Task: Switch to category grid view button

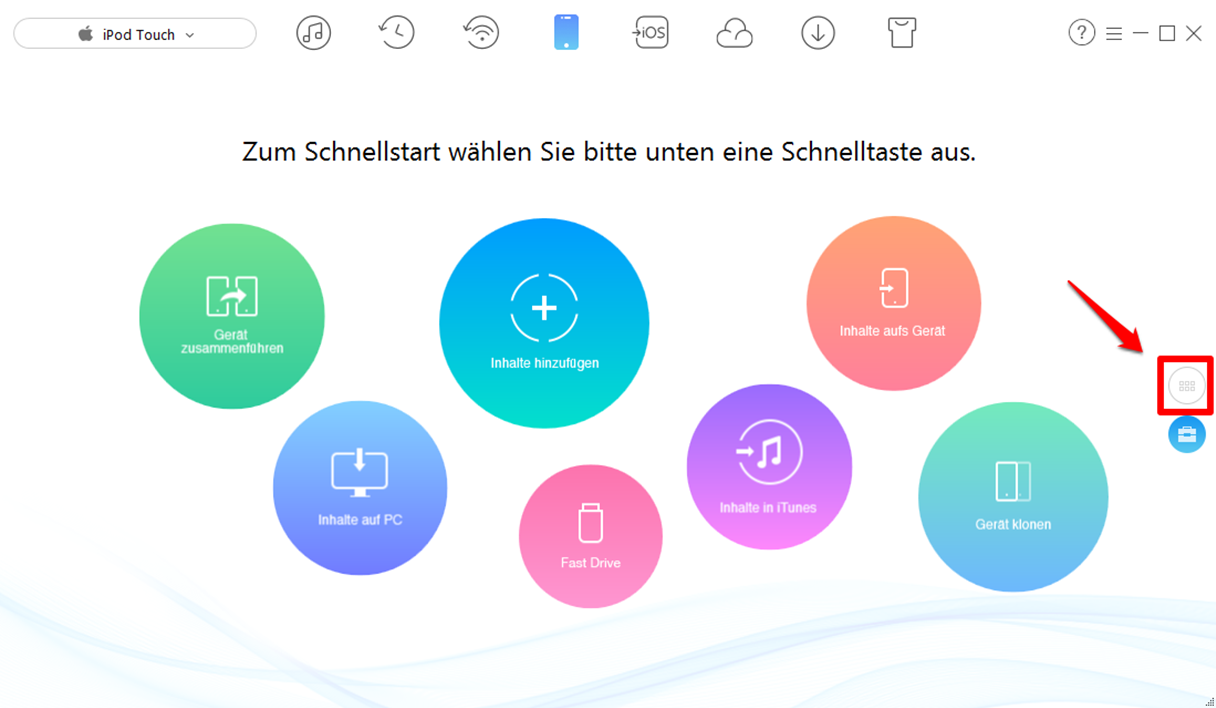Action: tap(1187, 385)
